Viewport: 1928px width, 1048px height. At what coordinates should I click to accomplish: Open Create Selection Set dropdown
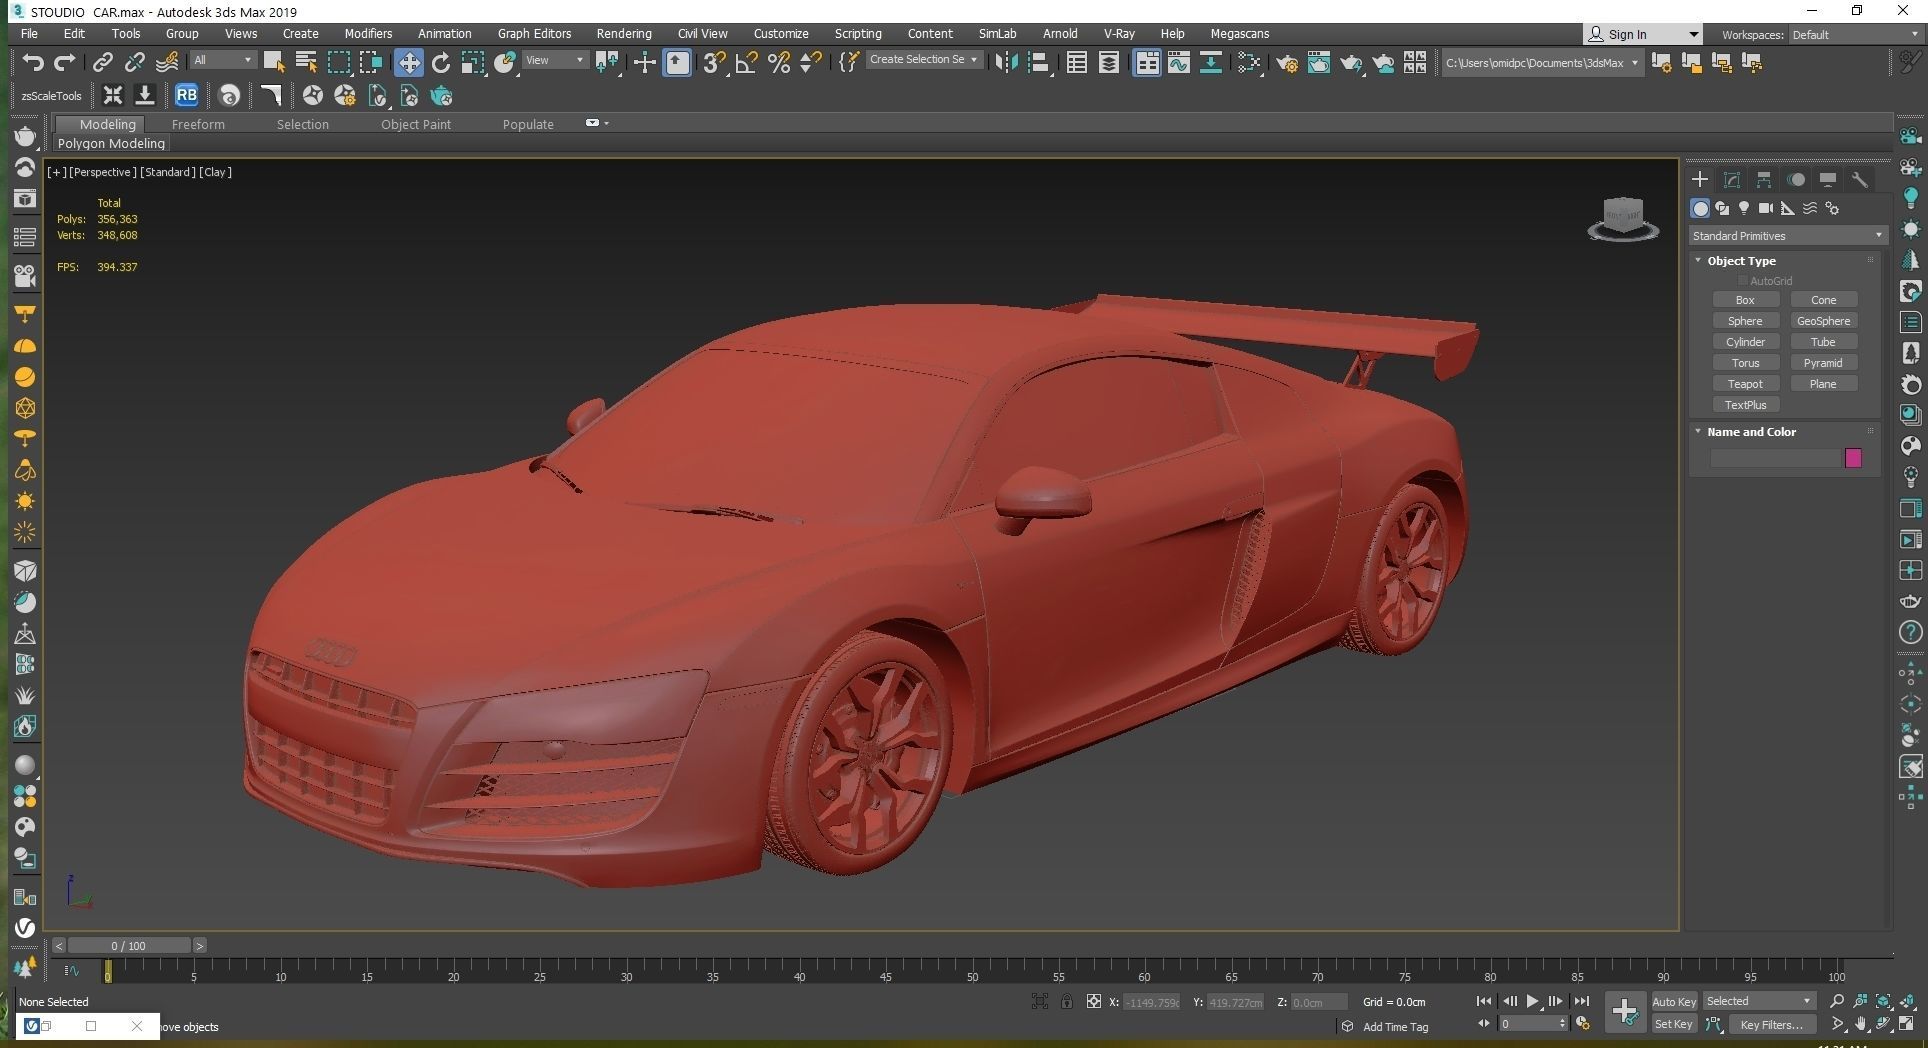[923, 59]
